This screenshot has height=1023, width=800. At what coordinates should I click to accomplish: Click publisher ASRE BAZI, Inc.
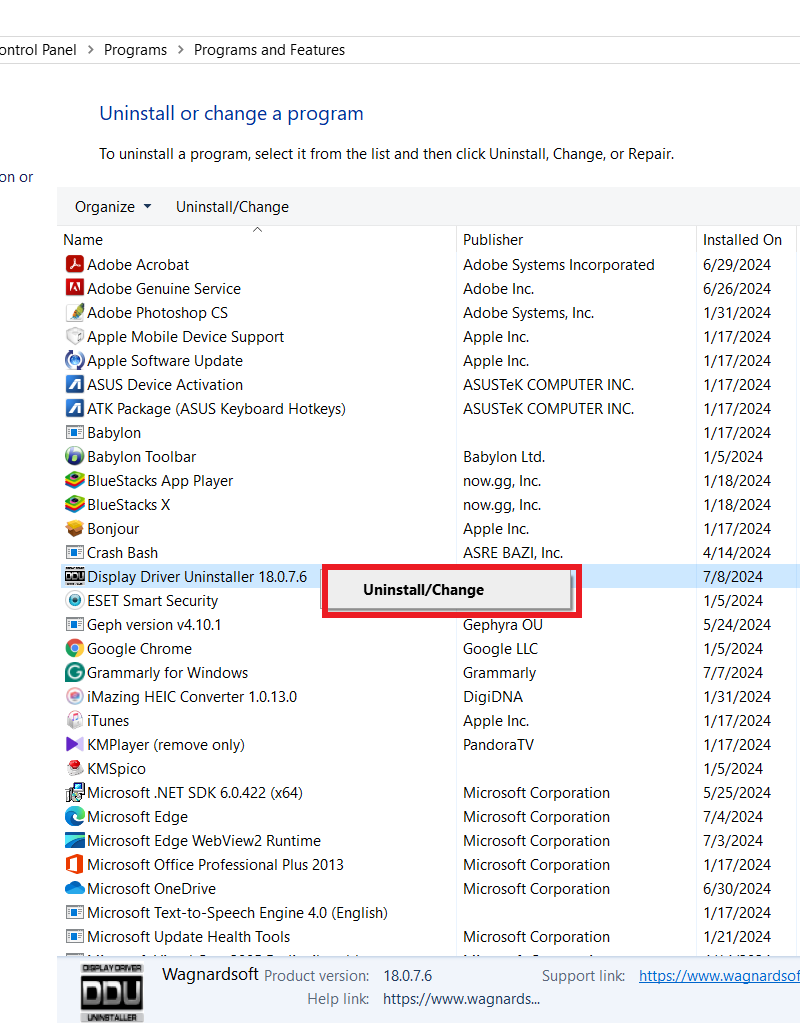coord(513,553)
